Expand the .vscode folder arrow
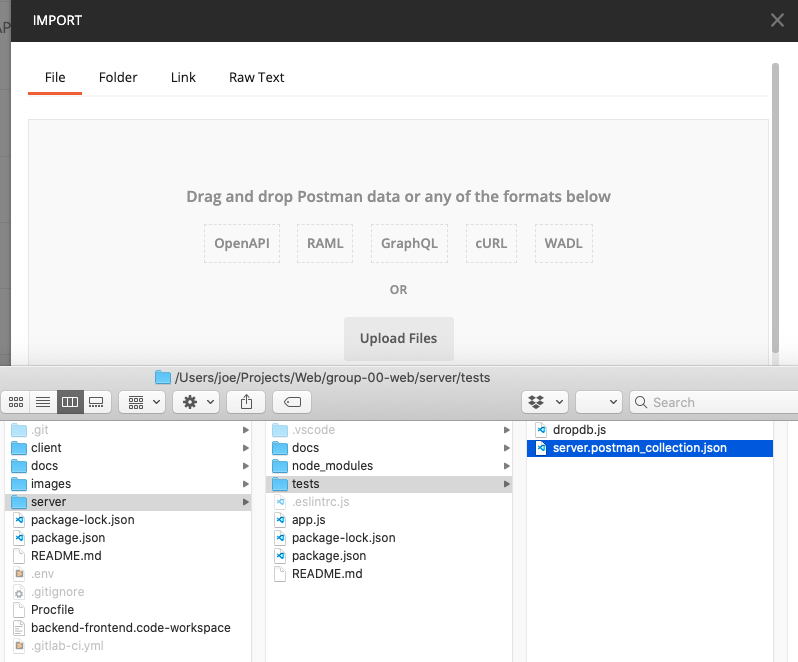798x662 pixels. [x=507, y=430]
